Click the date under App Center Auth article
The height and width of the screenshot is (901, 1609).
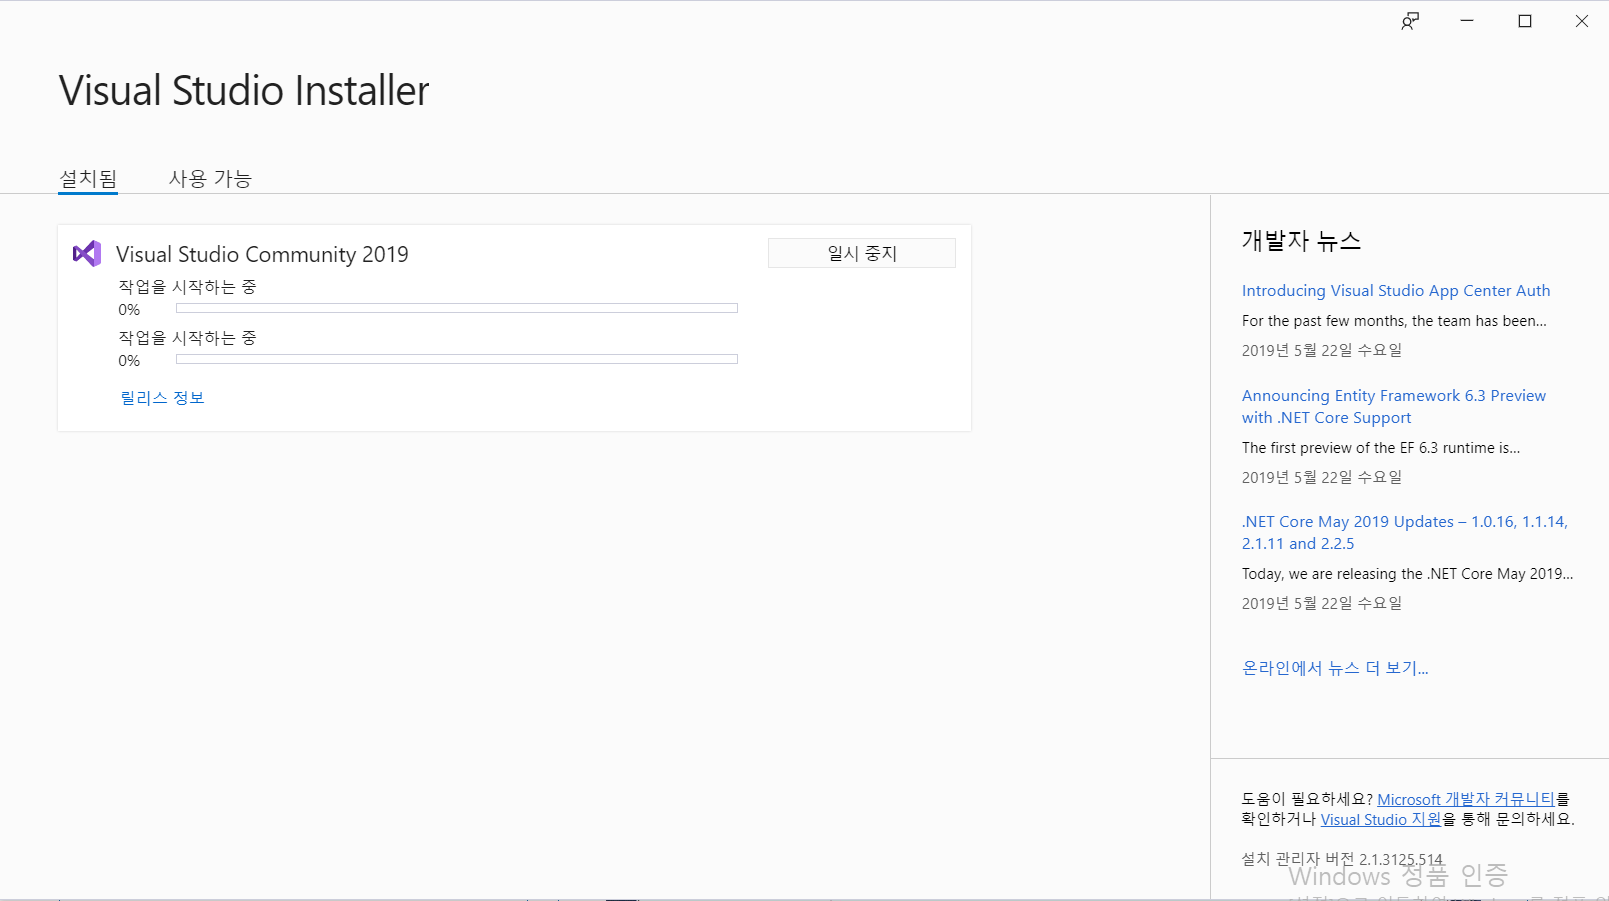[1322, 350]
